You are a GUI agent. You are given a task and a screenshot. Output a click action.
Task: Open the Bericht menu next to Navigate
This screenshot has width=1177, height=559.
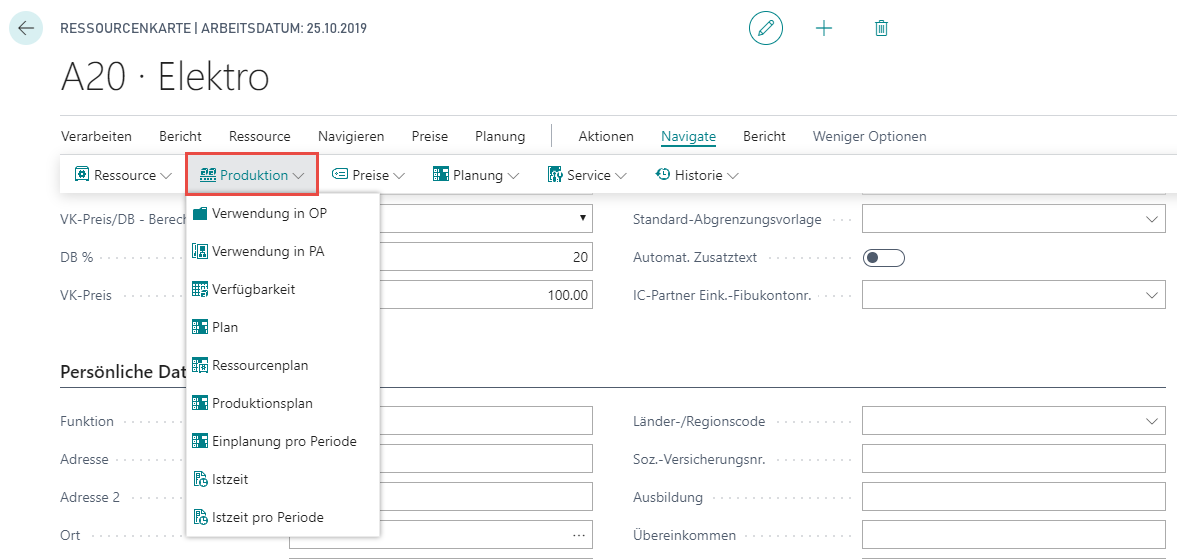tap(764, 137)
